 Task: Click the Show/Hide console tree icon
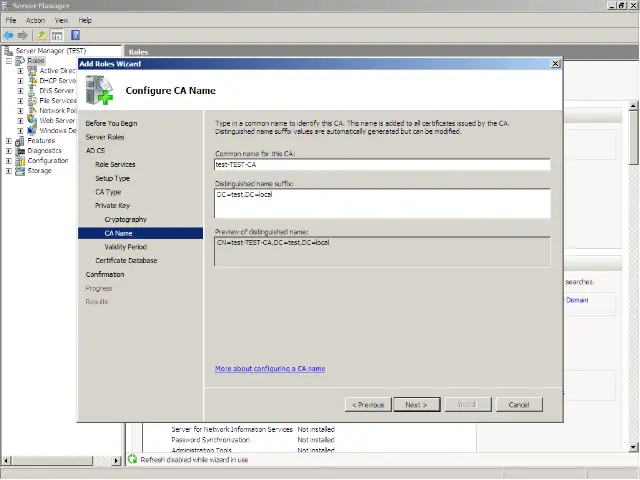coord(57,35)
